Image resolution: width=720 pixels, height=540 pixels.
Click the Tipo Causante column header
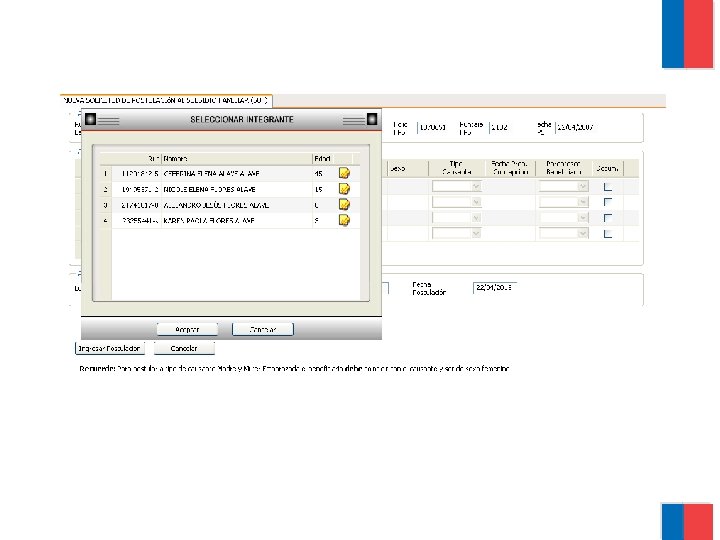click(456, 168)
